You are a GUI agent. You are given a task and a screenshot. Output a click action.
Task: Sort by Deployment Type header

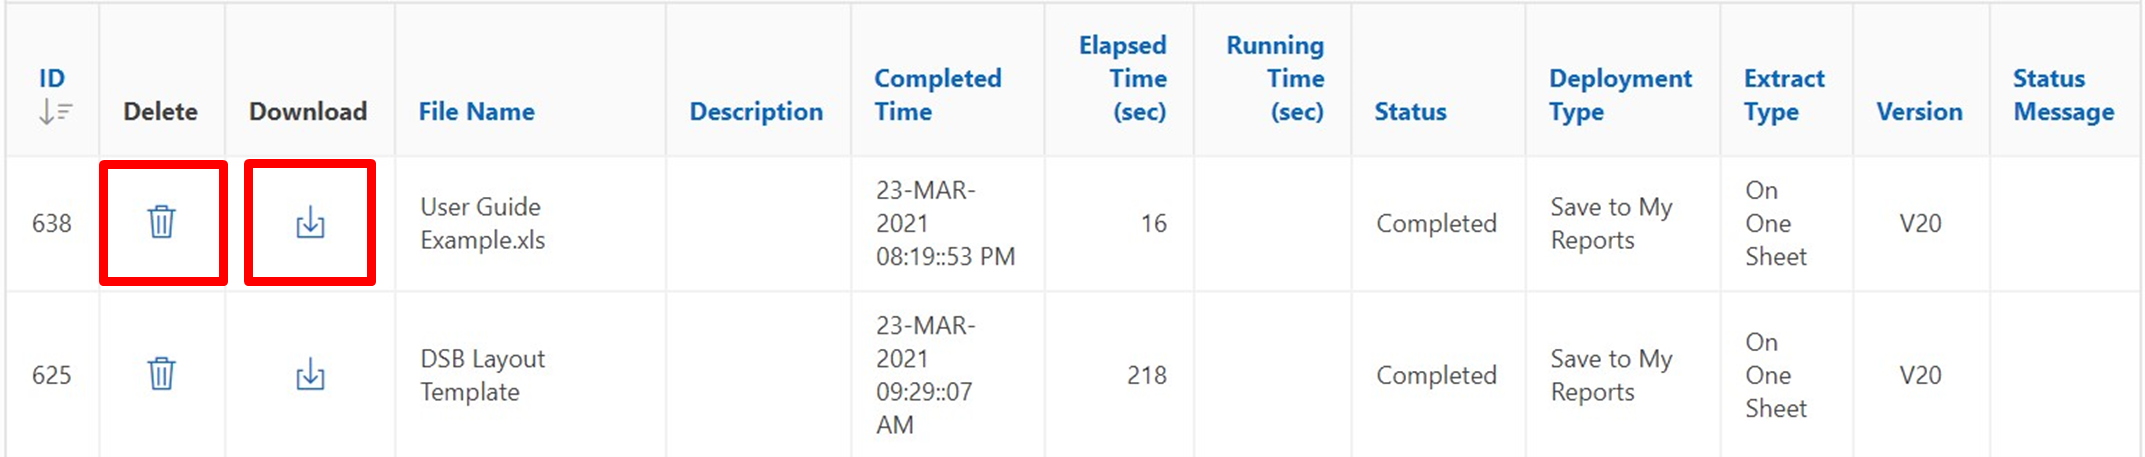point(1620,94)
